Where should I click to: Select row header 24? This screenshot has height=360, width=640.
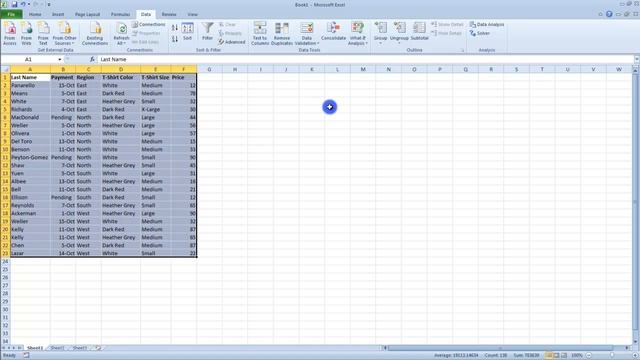click(x=5, y=261)
